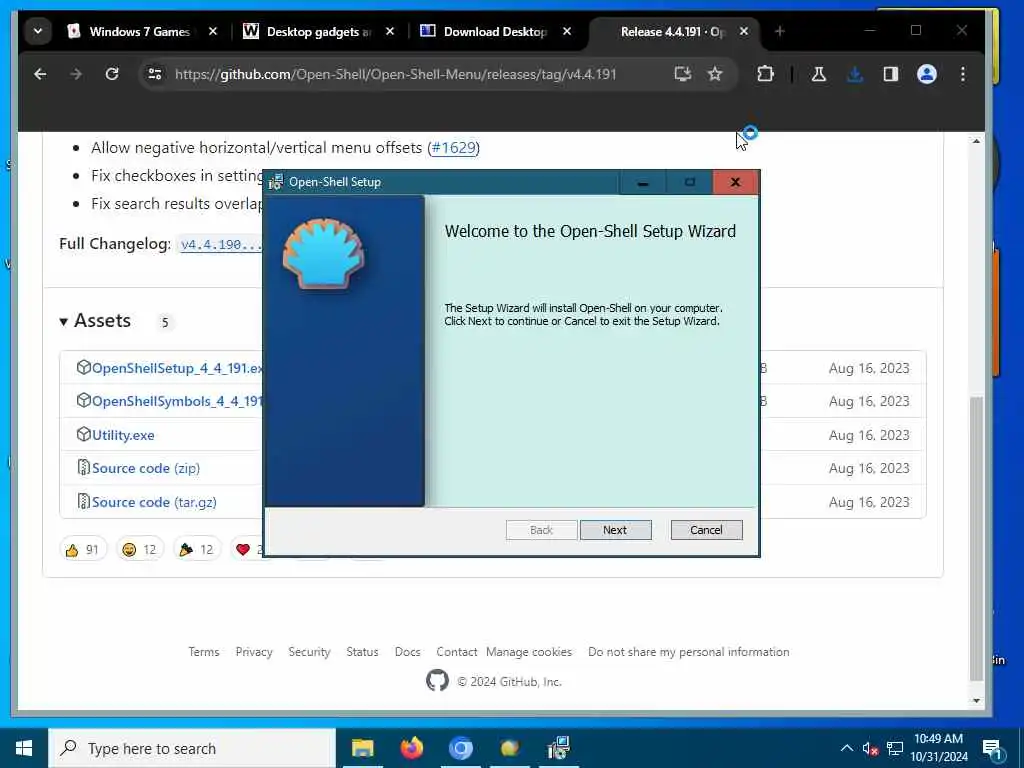Minimize the Open-Shell Setup window
Screen dimensions: 1024x768
[x=643, y=182]
